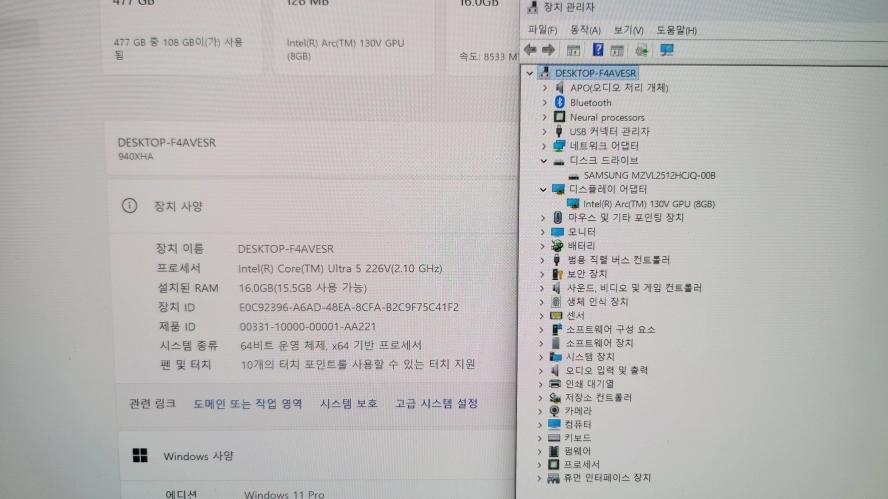The height and width of the screenshot is (499, 888).
Task: Click the Back arrow in Device Manager toolbar
Action: (530, 50)
